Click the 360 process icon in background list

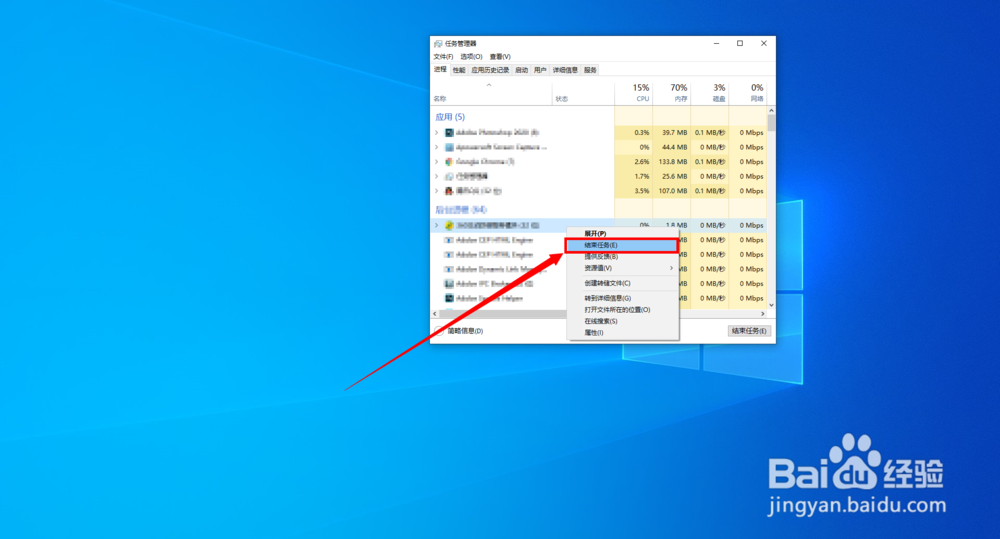coord(449,226)
